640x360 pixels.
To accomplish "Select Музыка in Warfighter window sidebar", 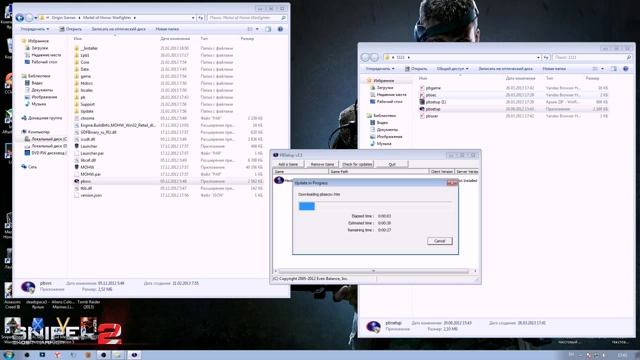I will tap(36, 104).
